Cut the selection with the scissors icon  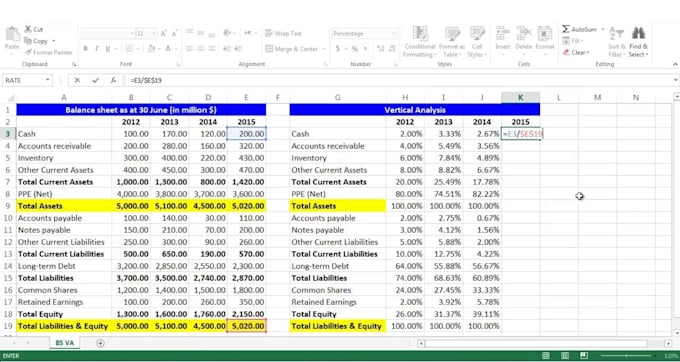28,29
